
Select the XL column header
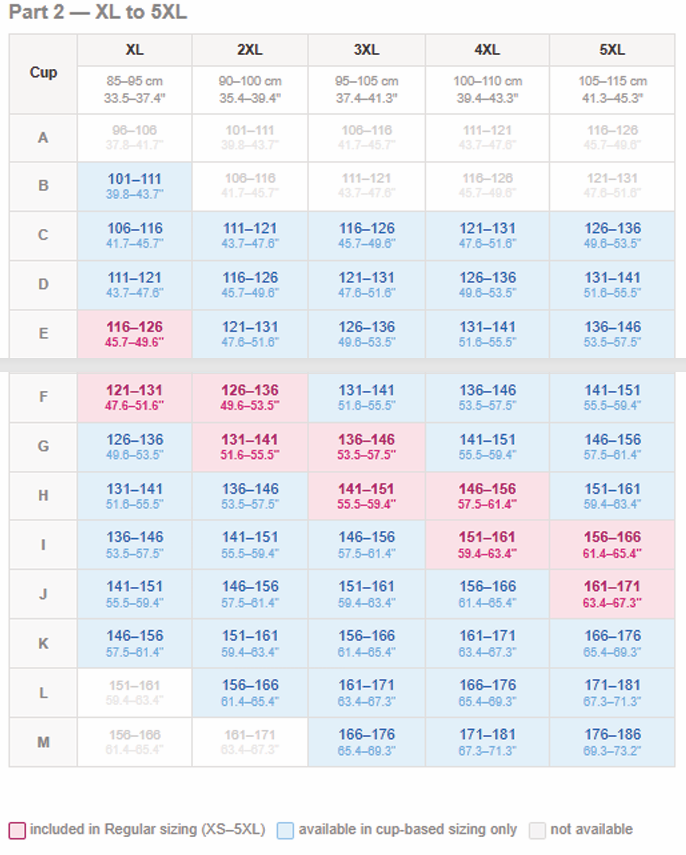pos(135,50)
